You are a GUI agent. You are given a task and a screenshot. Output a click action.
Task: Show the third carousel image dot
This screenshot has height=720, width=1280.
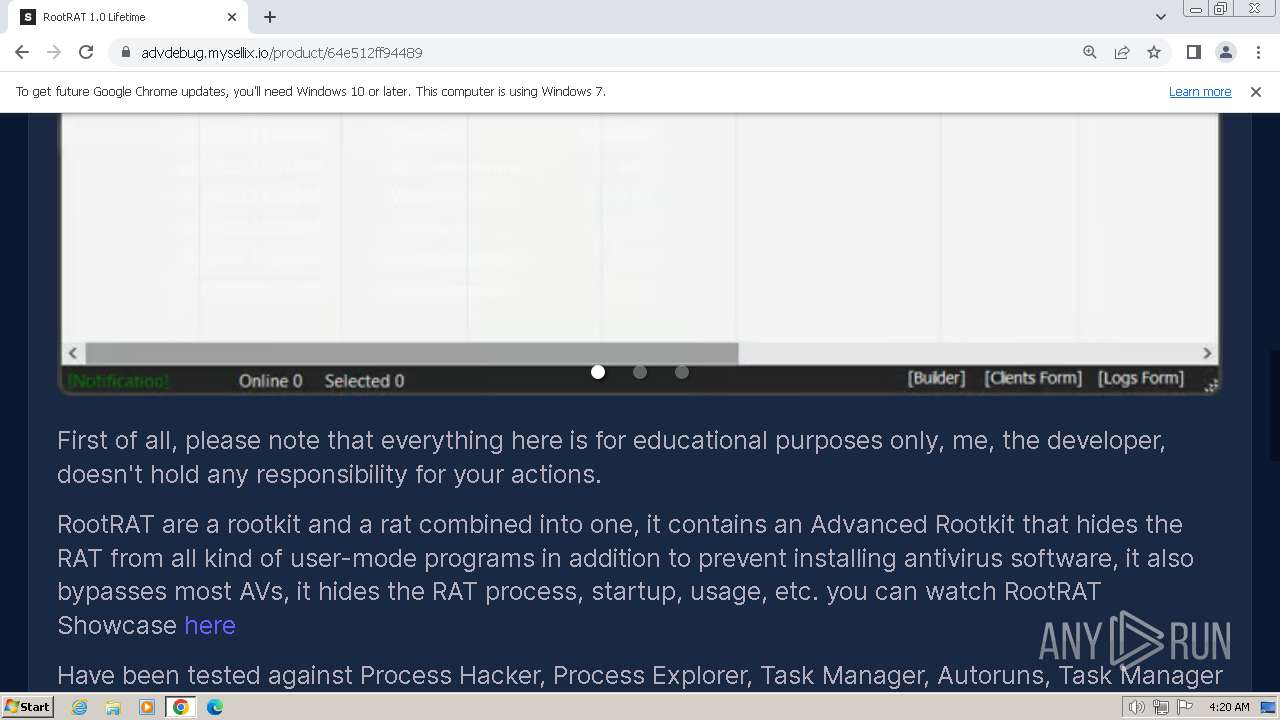tap(682, 372)
